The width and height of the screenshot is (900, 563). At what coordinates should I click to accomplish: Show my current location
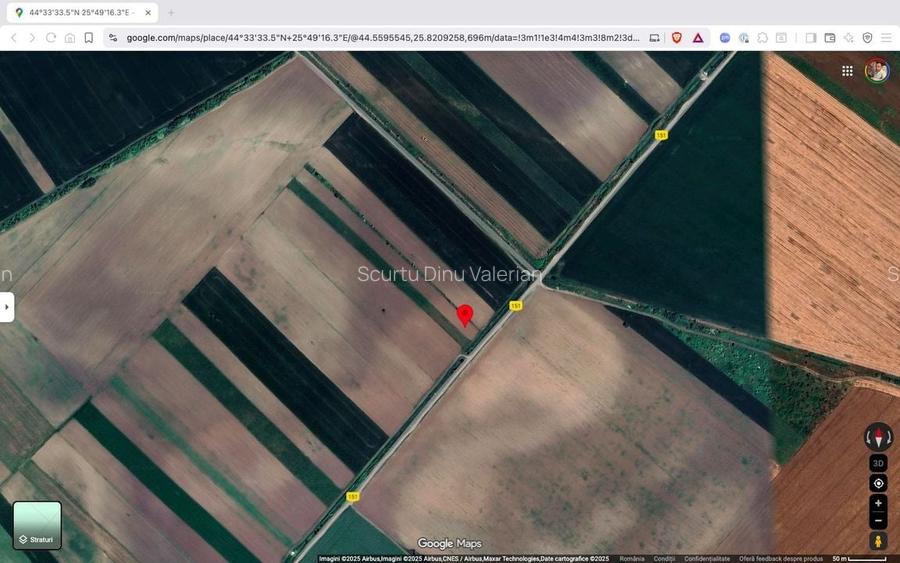(878, 483)
